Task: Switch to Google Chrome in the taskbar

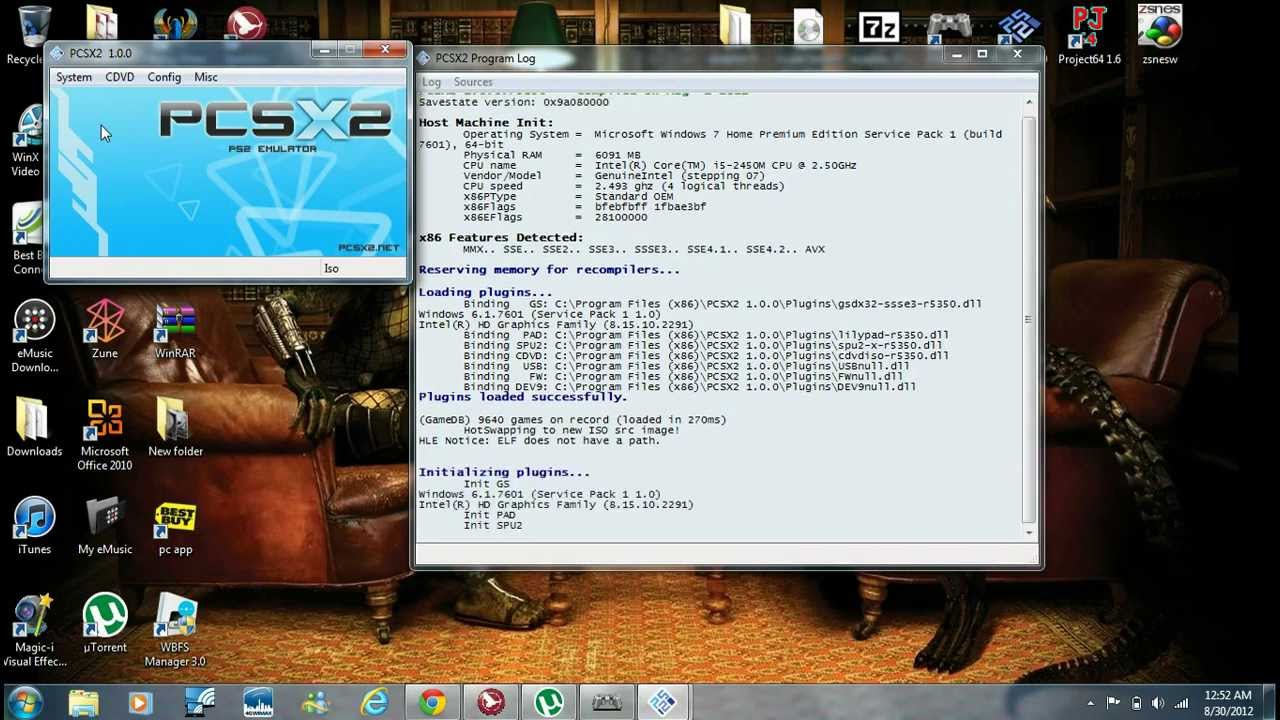Action: (432, 702)
